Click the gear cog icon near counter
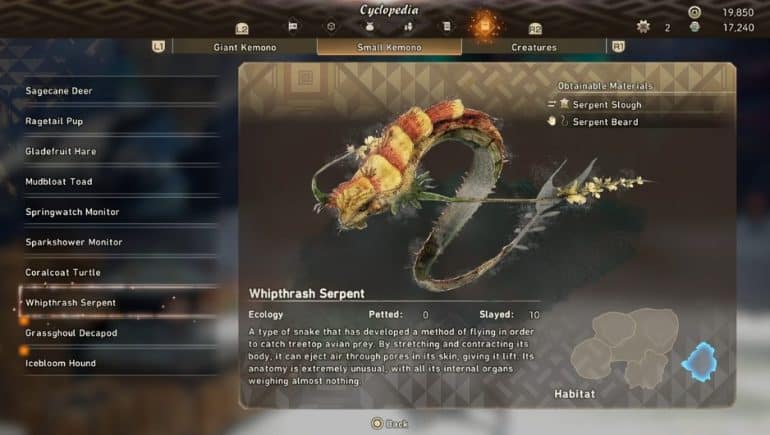 pos(643,27)
